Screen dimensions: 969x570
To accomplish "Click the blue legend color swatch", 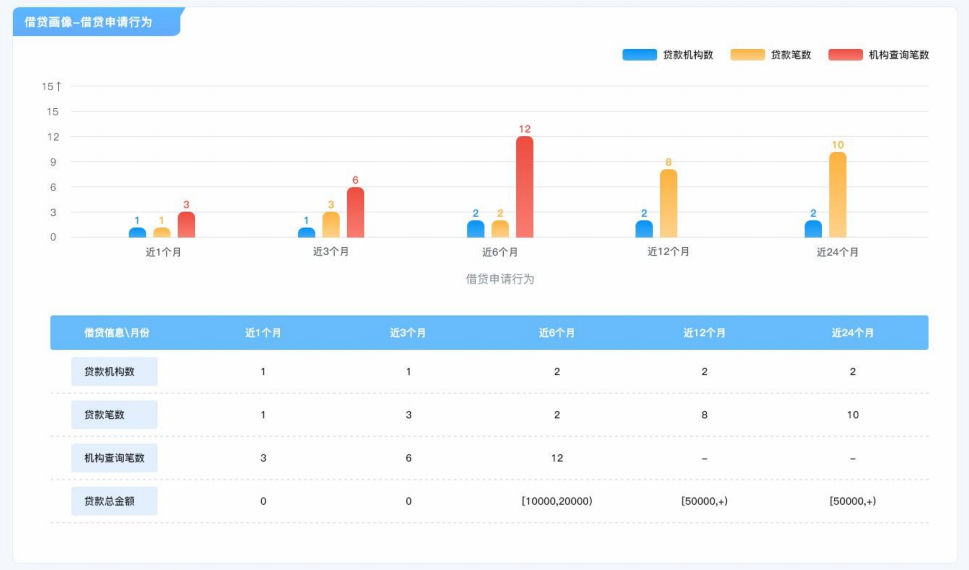I will tap(639, 55).
